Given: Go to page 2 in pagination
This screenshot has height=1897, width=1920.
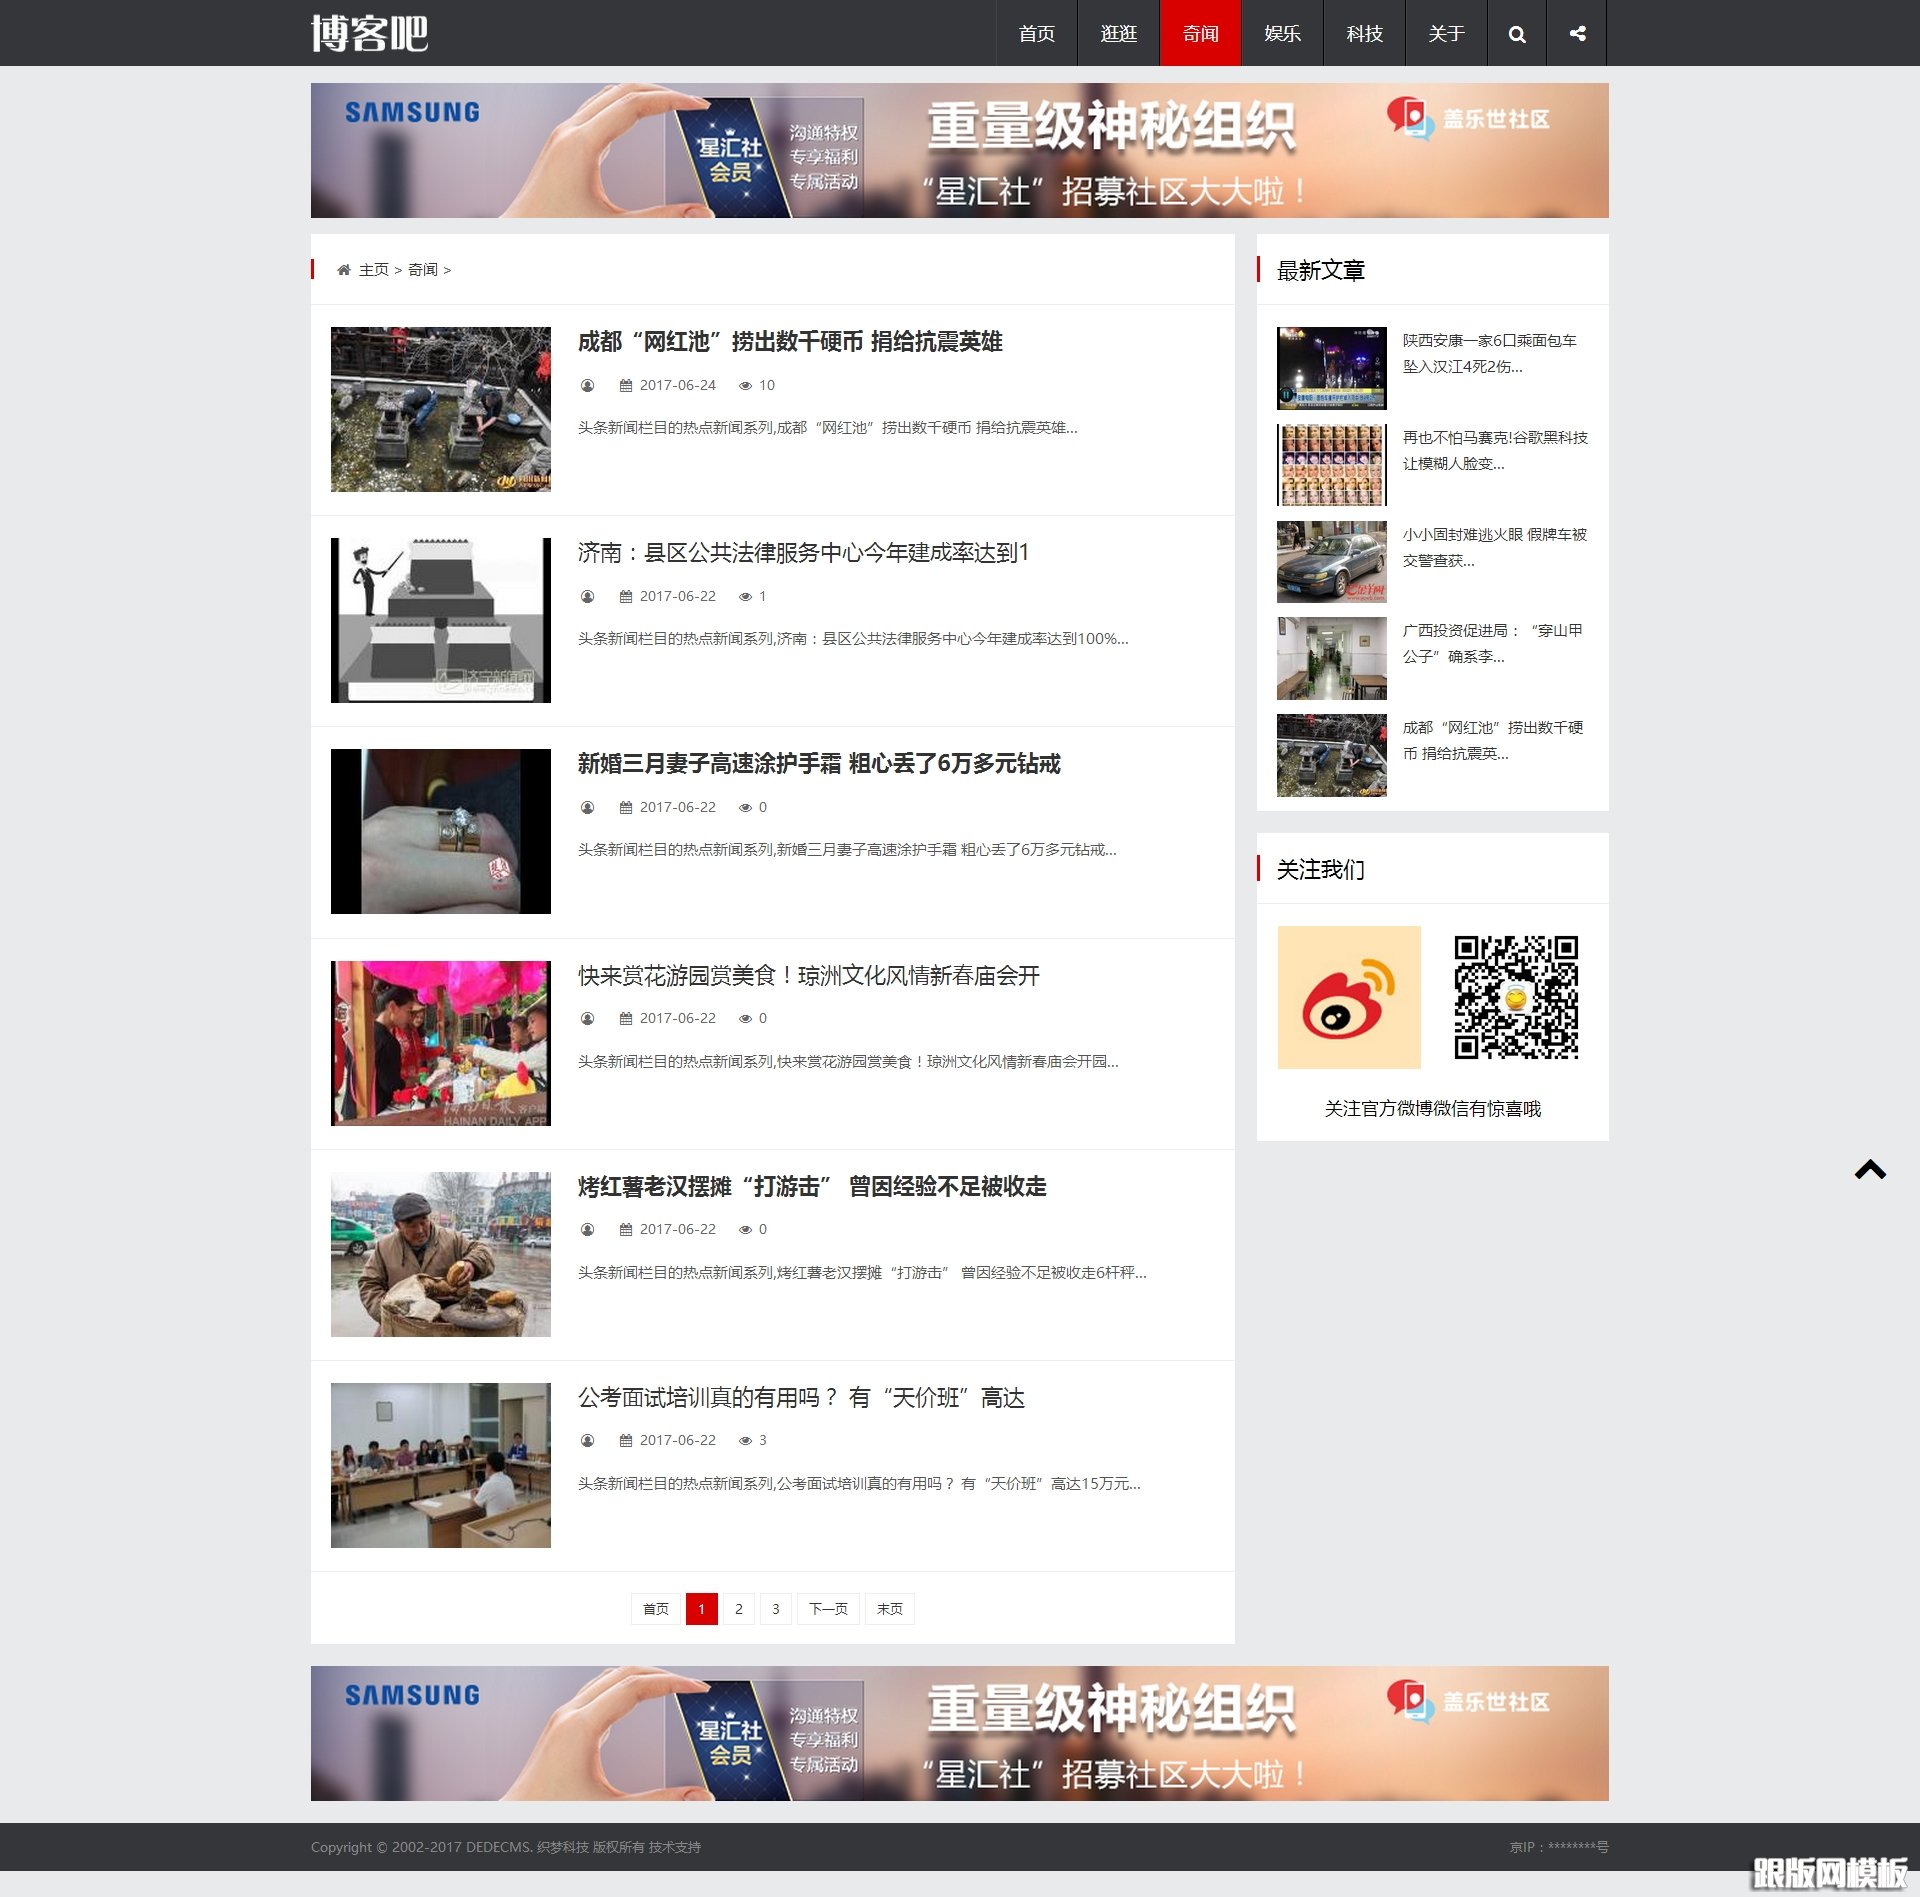Looking at the screenshot, I should [739, 1609].
